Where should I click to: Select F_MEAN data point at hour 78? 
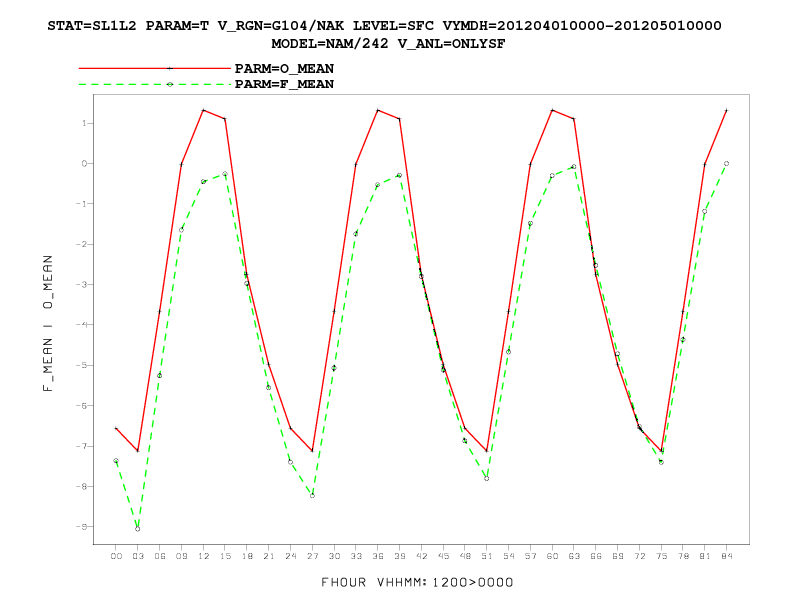[683, 339]
